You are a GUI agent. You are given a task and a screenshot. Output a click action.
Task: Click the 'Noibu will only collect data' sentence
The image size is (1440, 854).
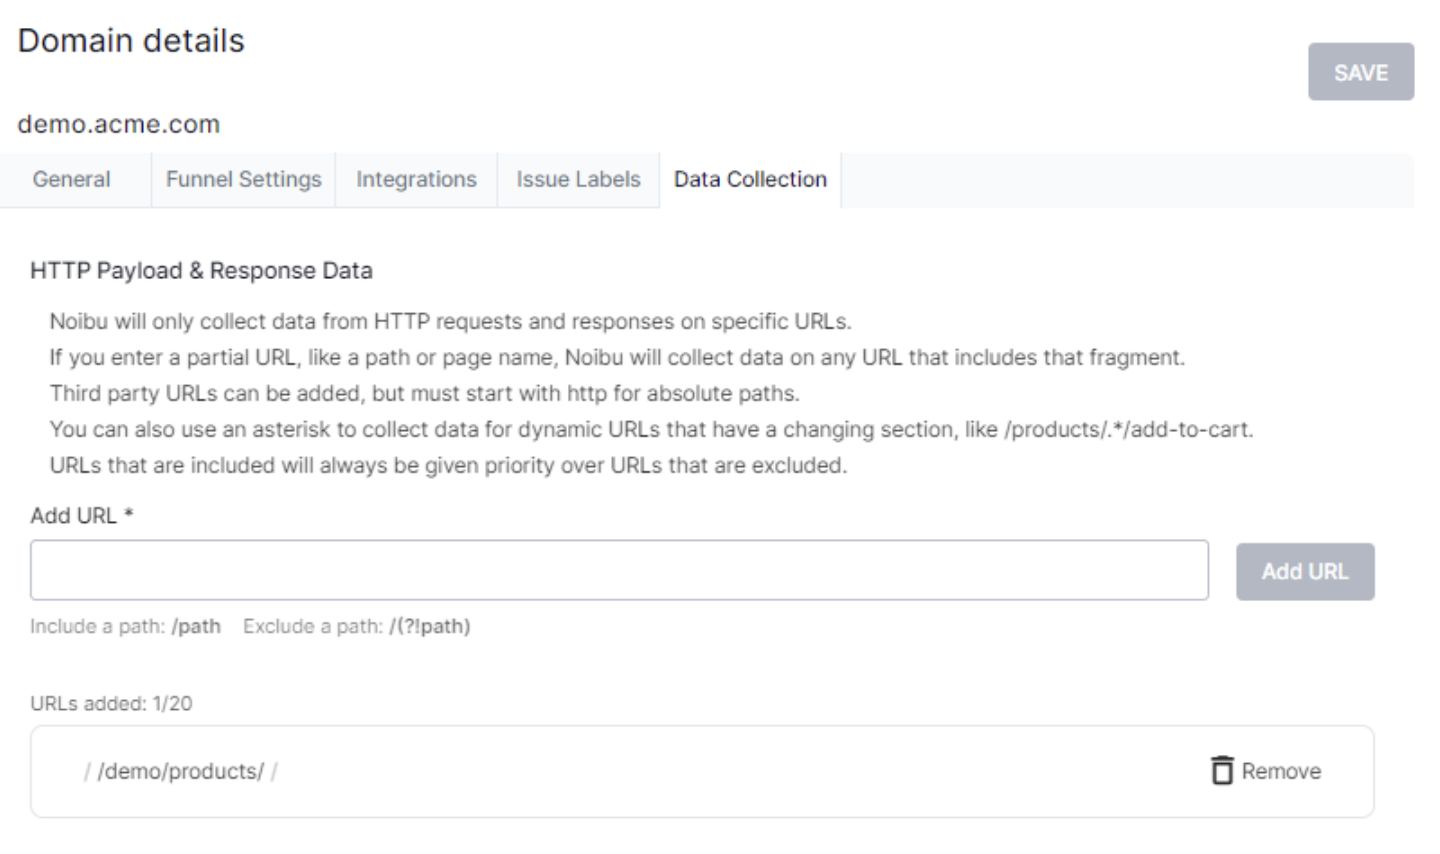click(450, 322)
